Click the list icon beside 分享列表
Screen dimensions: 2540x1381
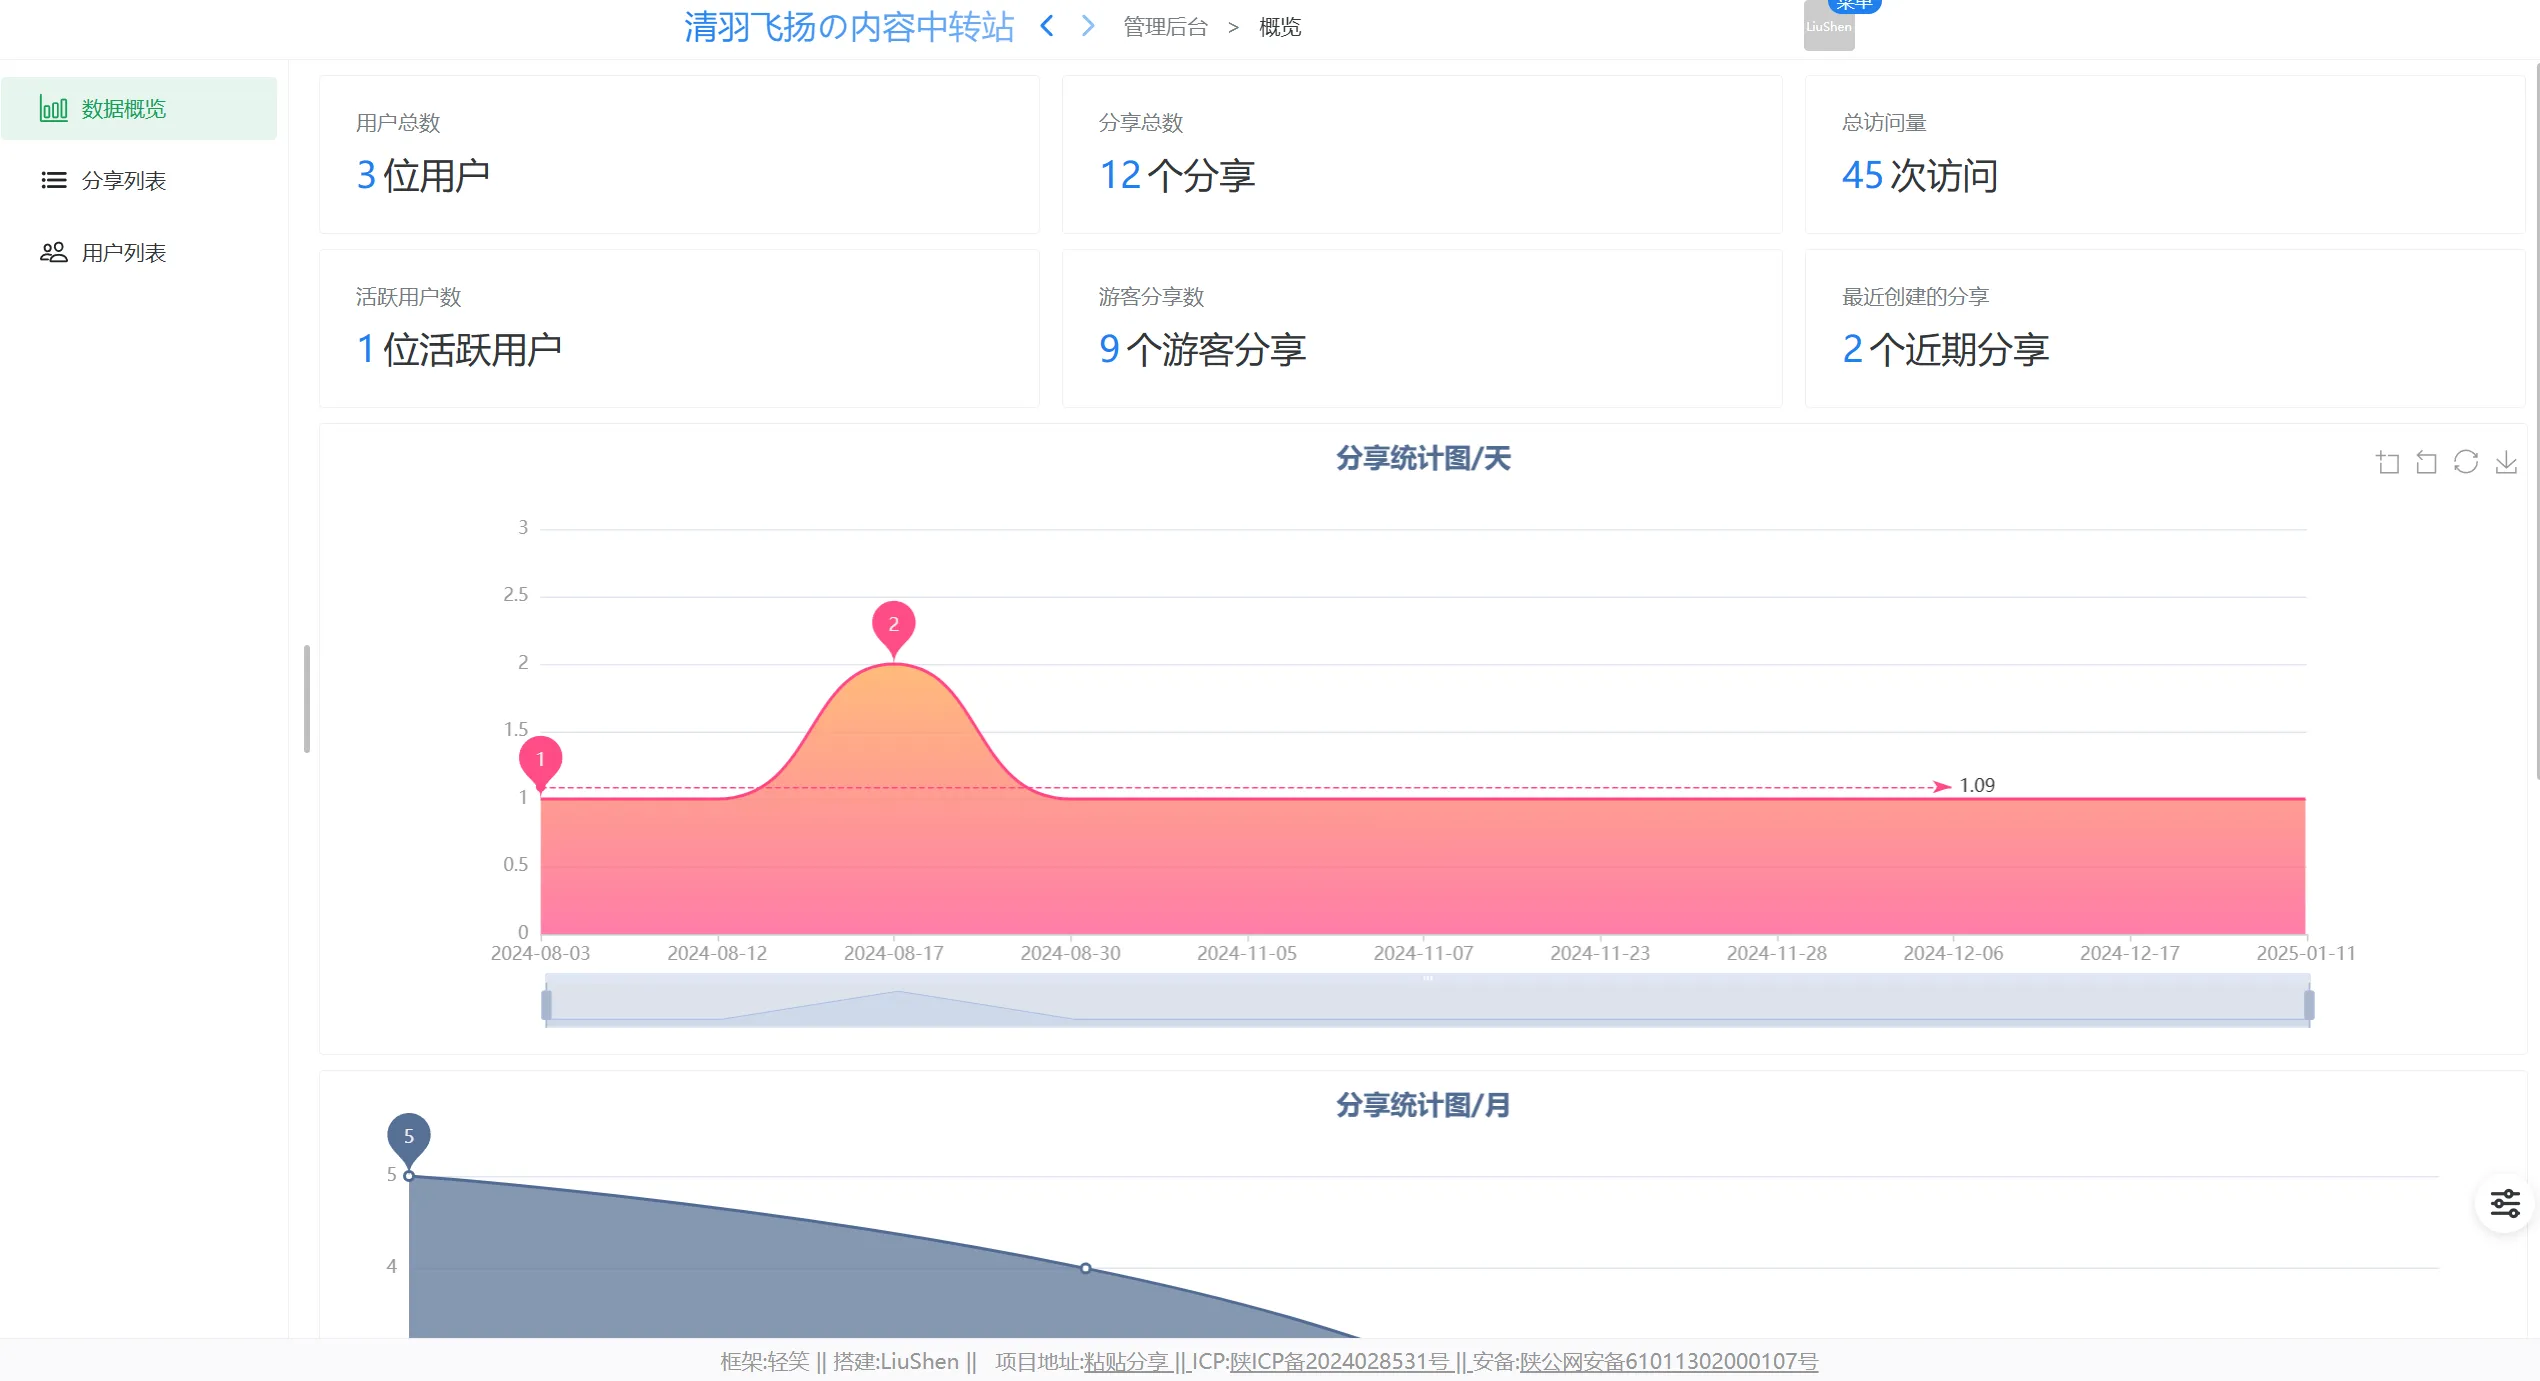point(53,180)
